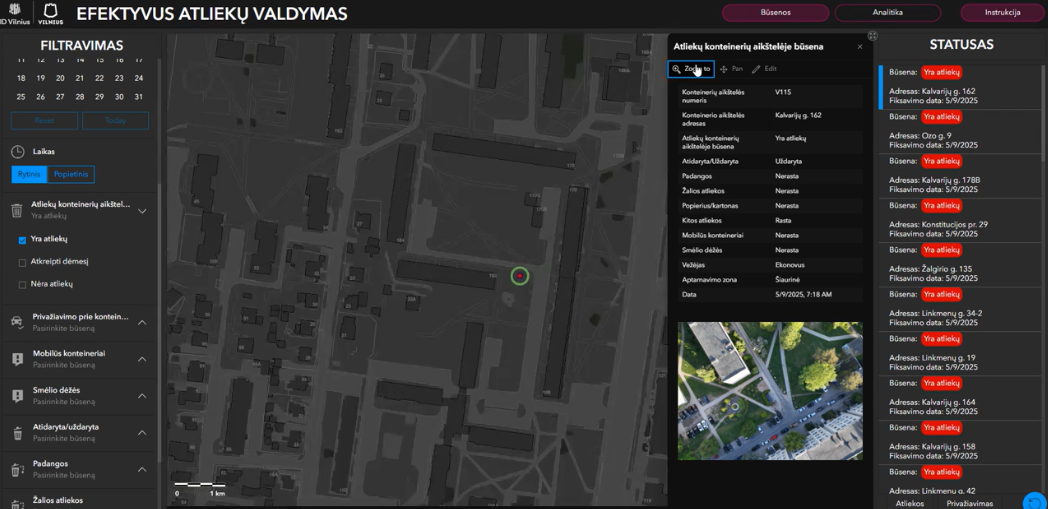Image resolution: width=1048 pixels, height=509 pixels.
Task: Expand the Atidaryta/uždaryta filter chevron
Action: point(142,433)
